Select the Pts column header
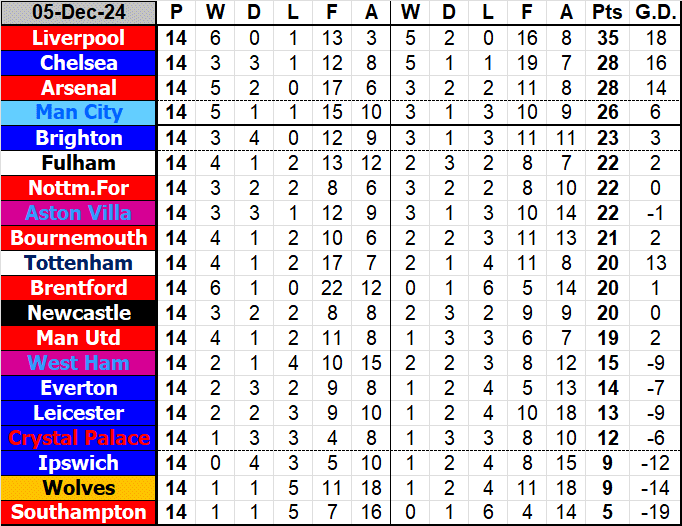The width and height of the screenshot is (682, 526). coord(606,13)
